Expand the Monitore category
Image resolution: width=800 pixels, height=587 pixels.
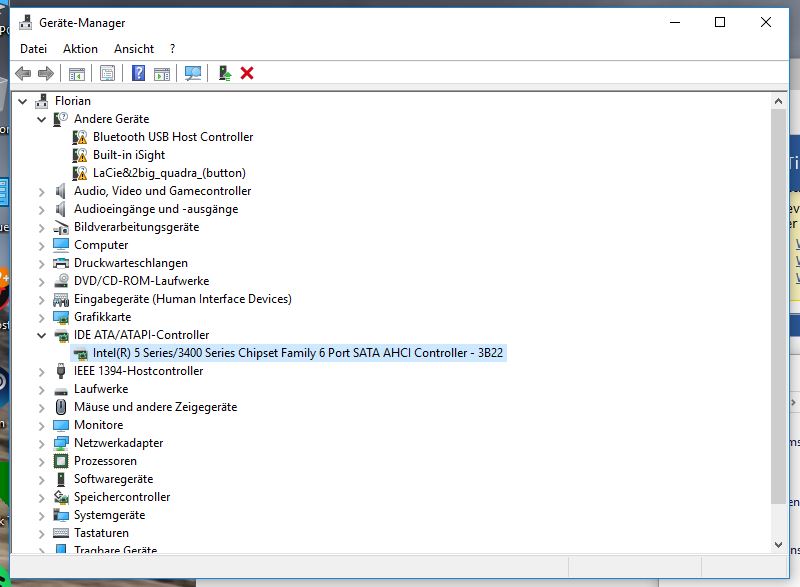click(x=41, y=426)
